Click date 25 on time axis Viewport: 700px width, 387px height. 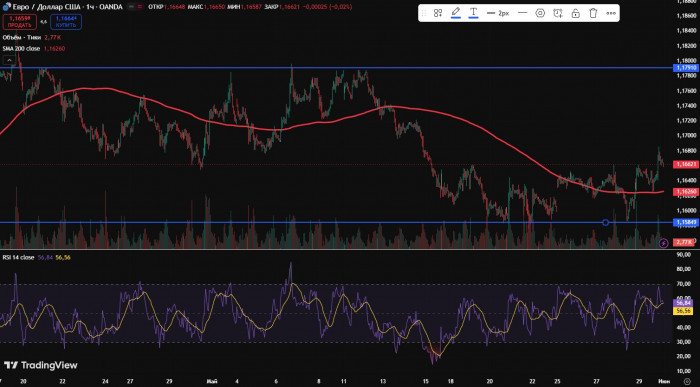pos(557,381)
